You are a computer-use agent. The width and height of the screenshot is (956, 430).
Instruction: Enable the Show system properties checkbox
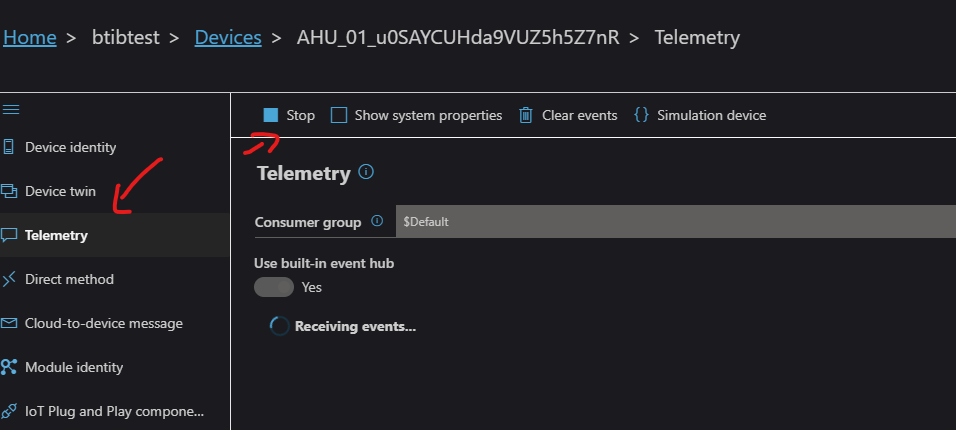point(339,115)
